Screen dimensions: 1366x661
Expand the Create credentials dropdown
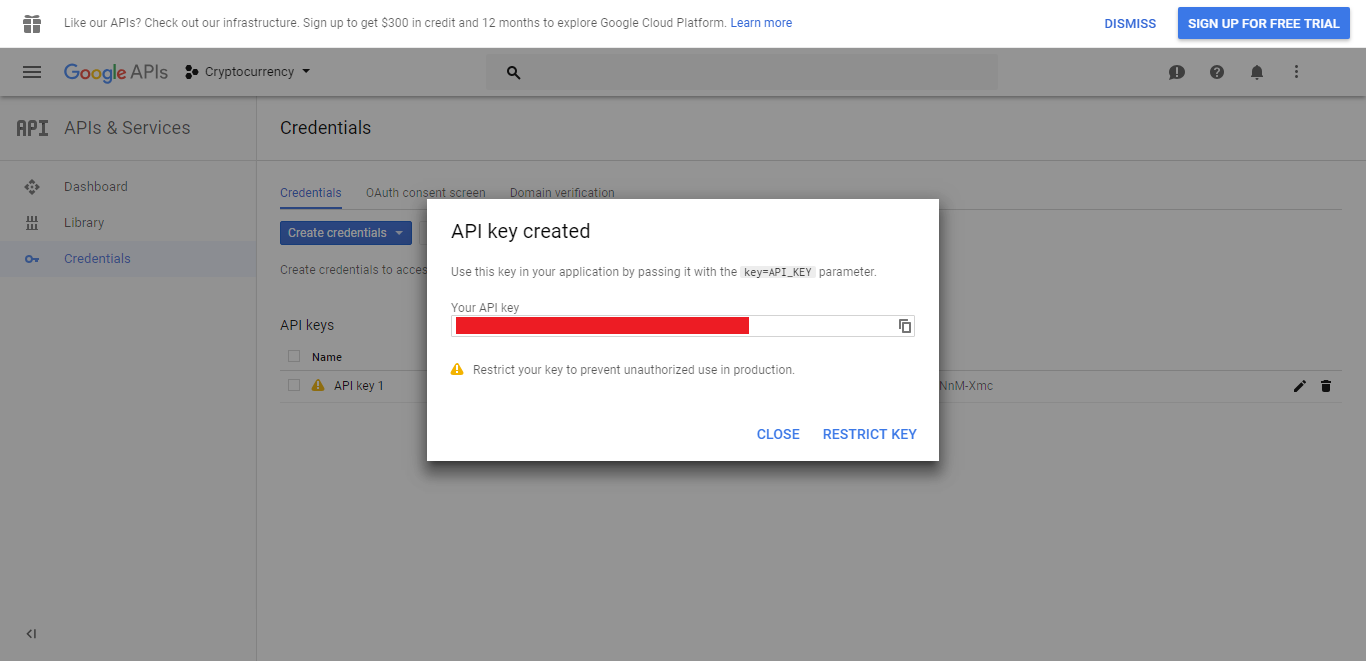coord(345,232)
